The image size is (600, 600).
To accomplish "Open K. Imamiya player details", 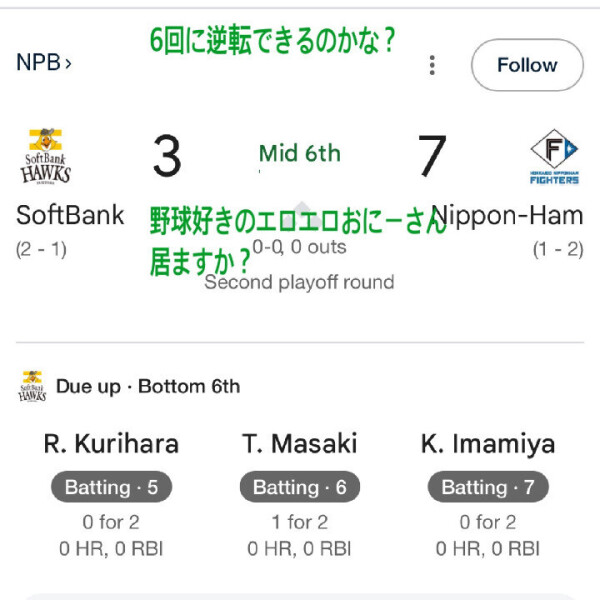I will click(x=488, y=443).
